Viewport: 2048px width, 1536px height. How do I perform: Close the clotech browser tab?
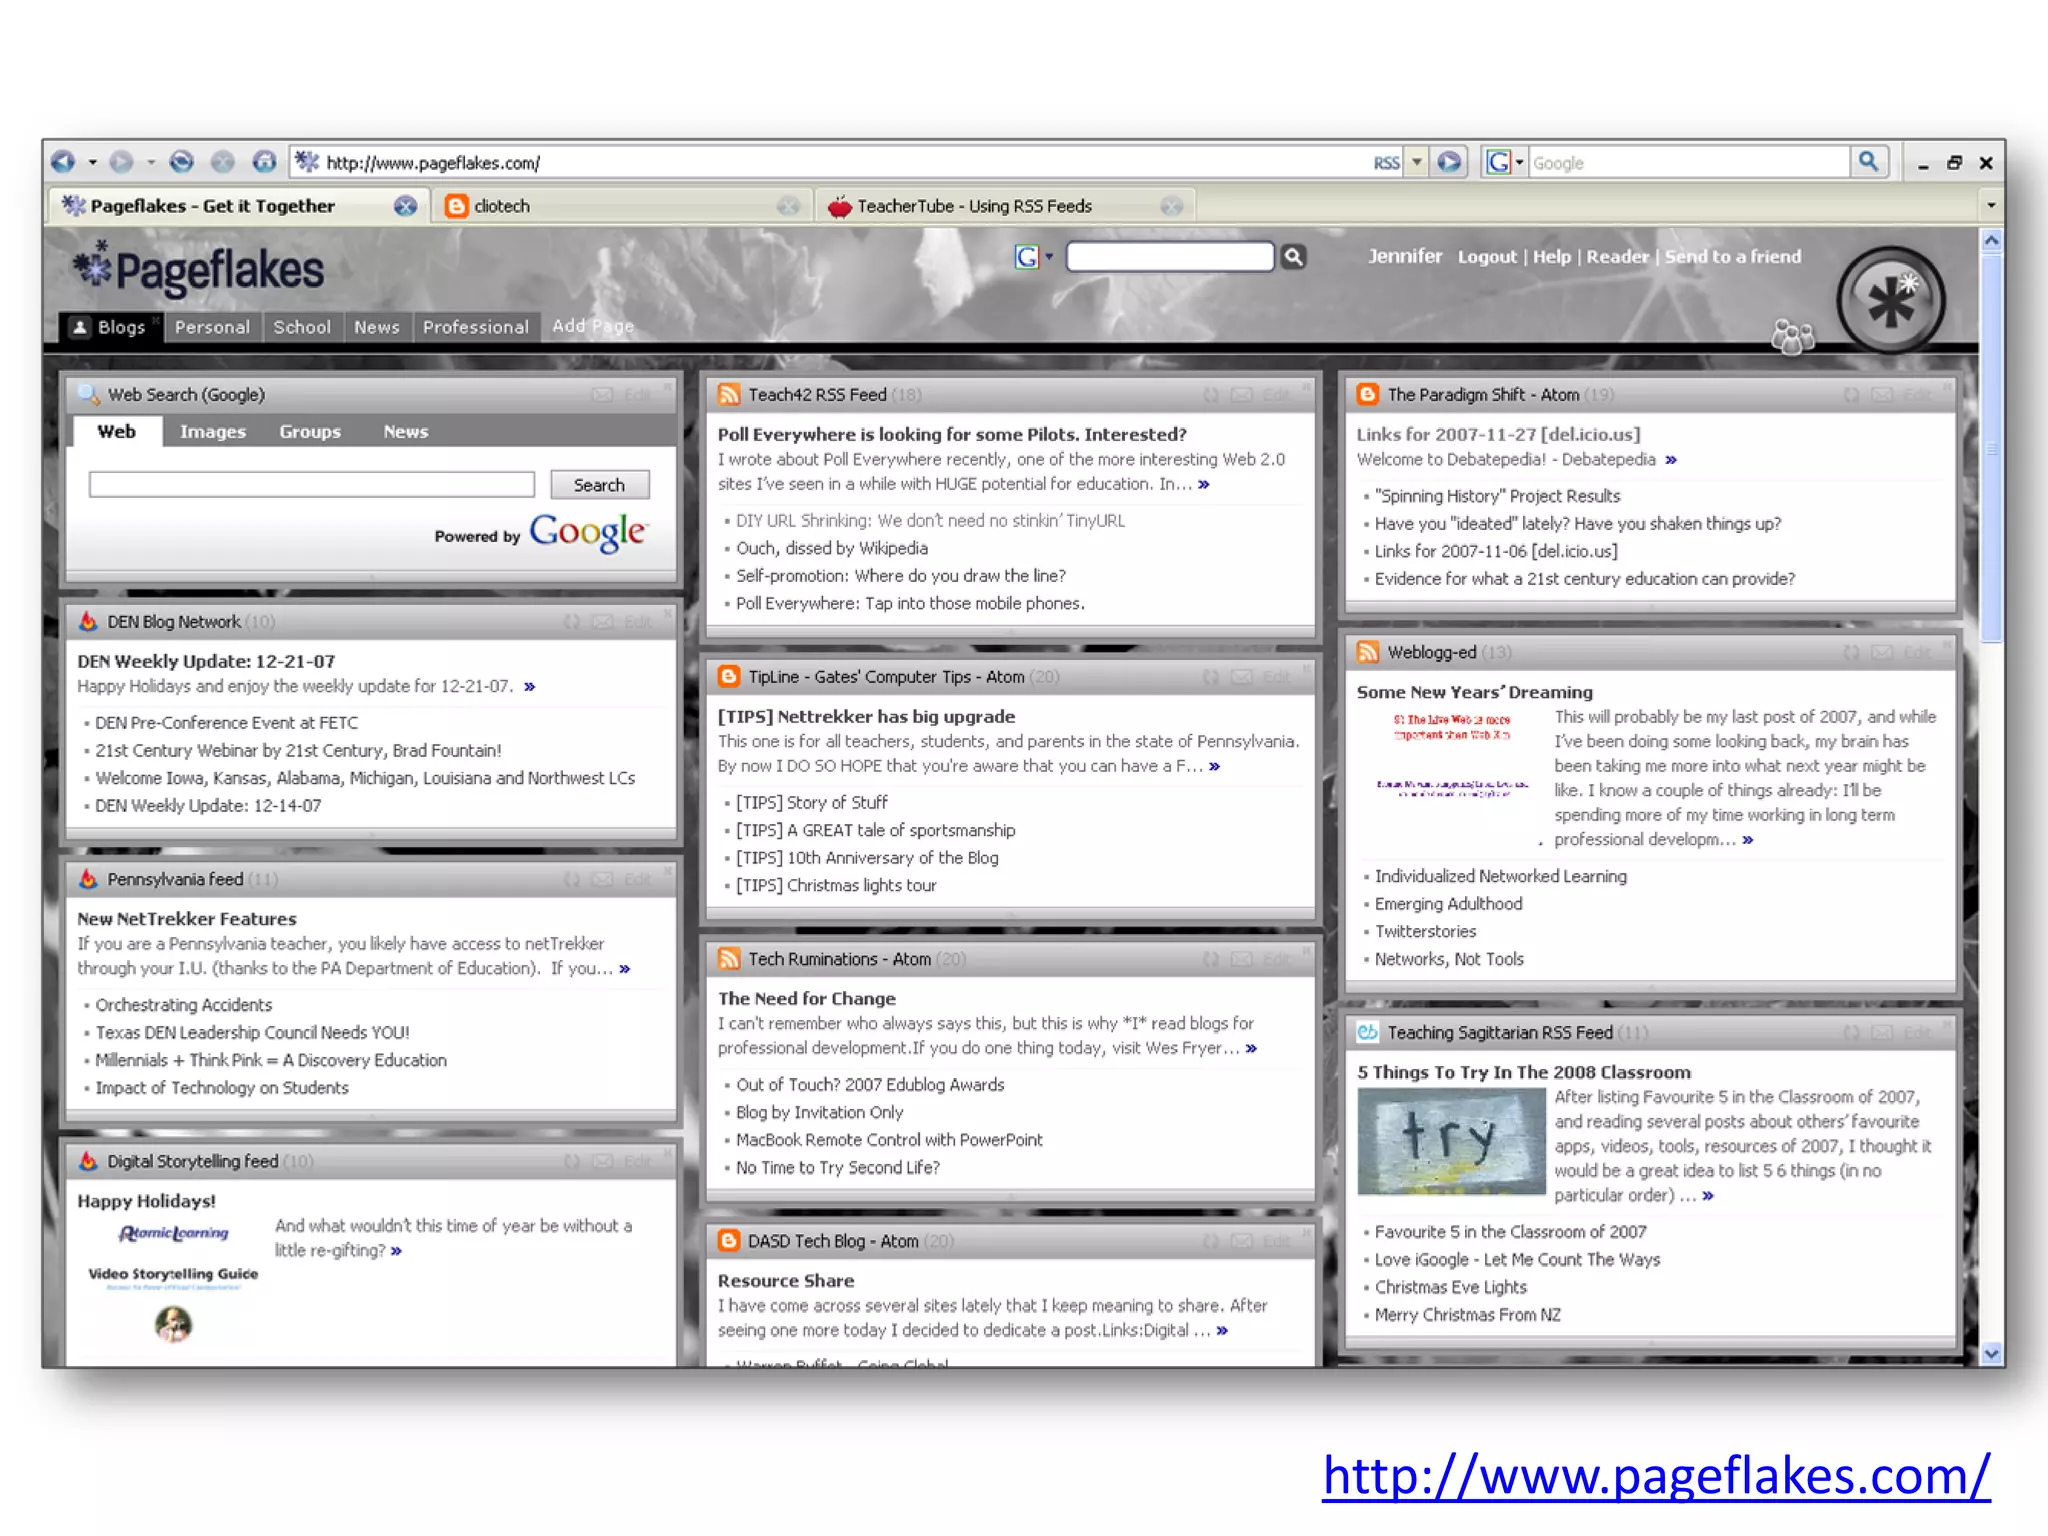point(788,206)
